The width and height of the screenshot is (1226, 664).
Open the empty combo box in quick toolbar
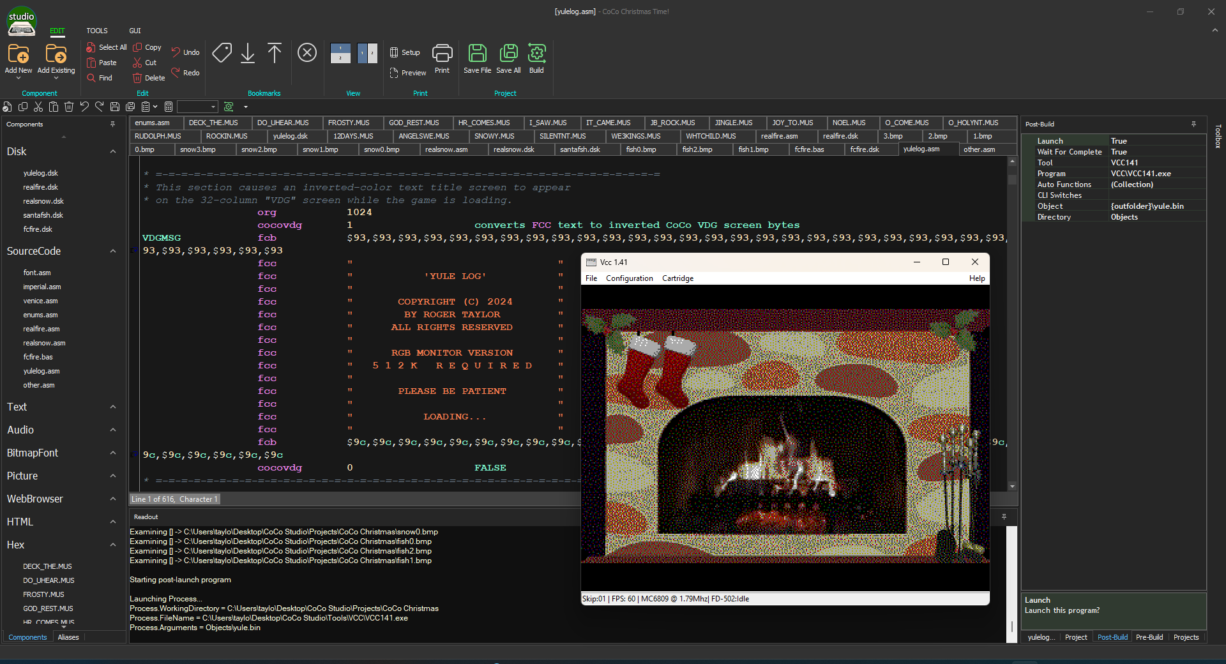(198, 106)
